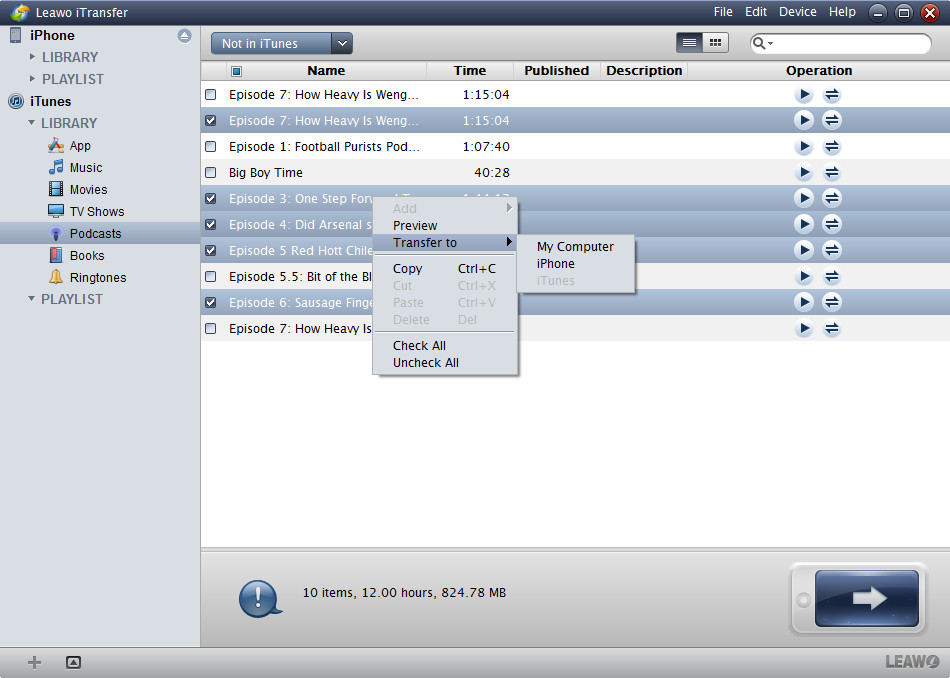This screenshot has width=950, height=678.
Task: Uncheck Episode 5 Red Hott Chile checkbox
Action: pos(210,250)
